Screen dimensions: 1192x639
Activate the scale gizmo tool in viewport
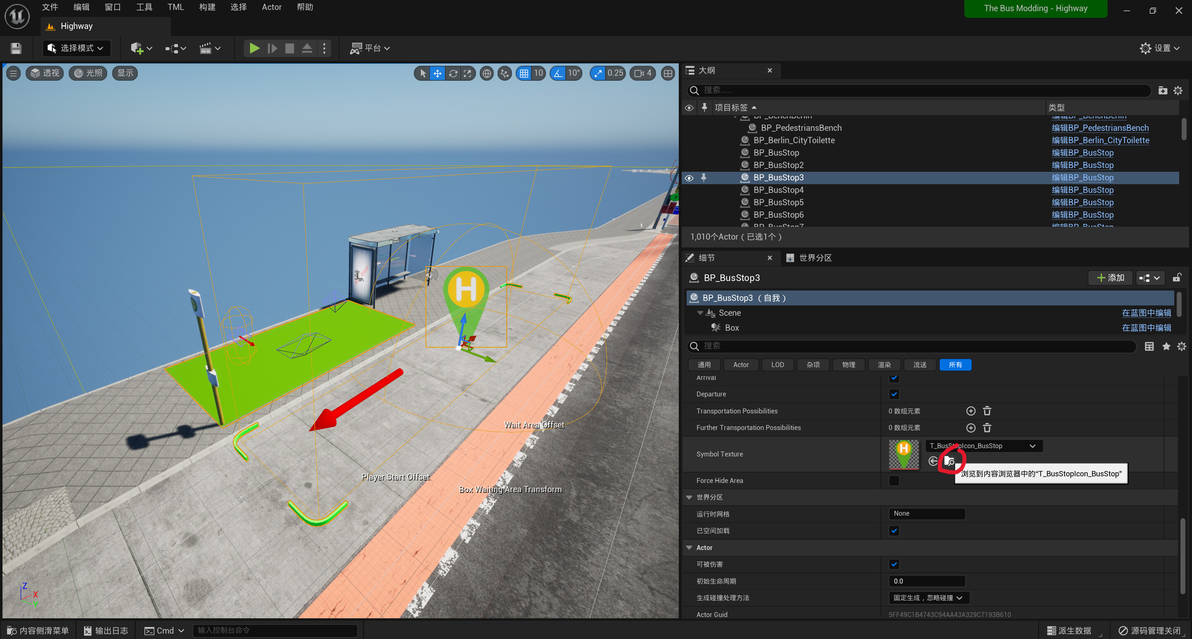pos(468,73)
